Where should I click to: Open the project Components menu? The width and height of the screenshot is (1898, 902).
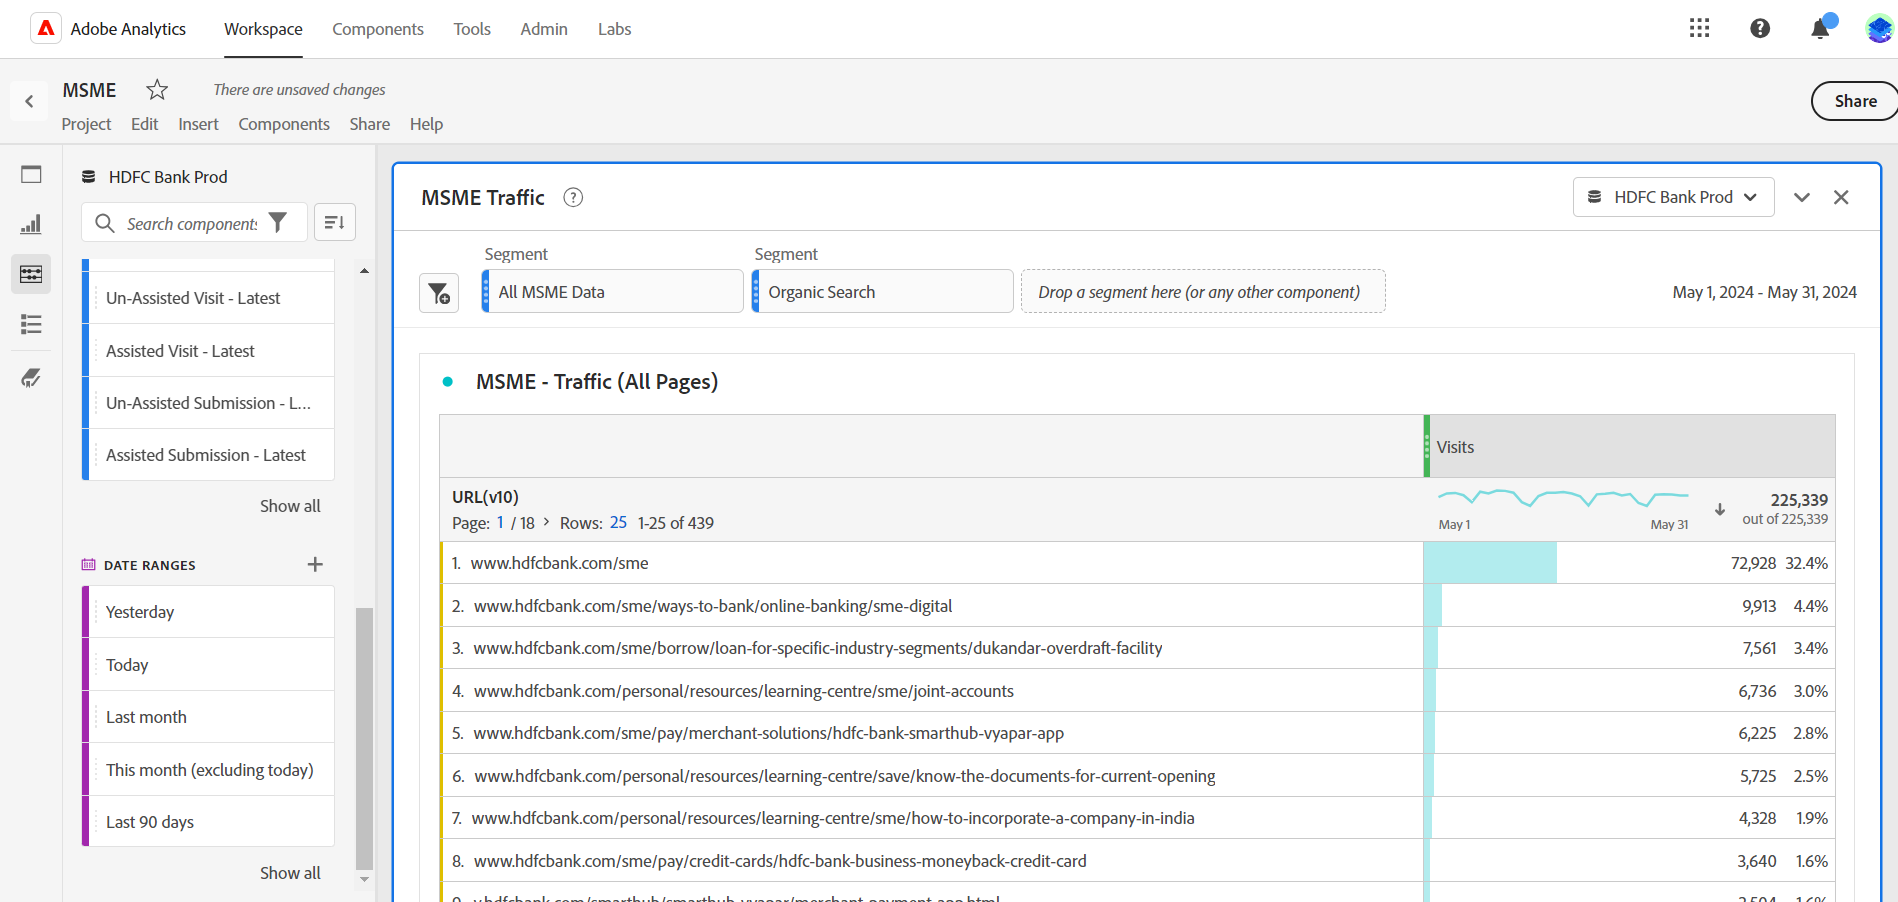pos(284,124)
